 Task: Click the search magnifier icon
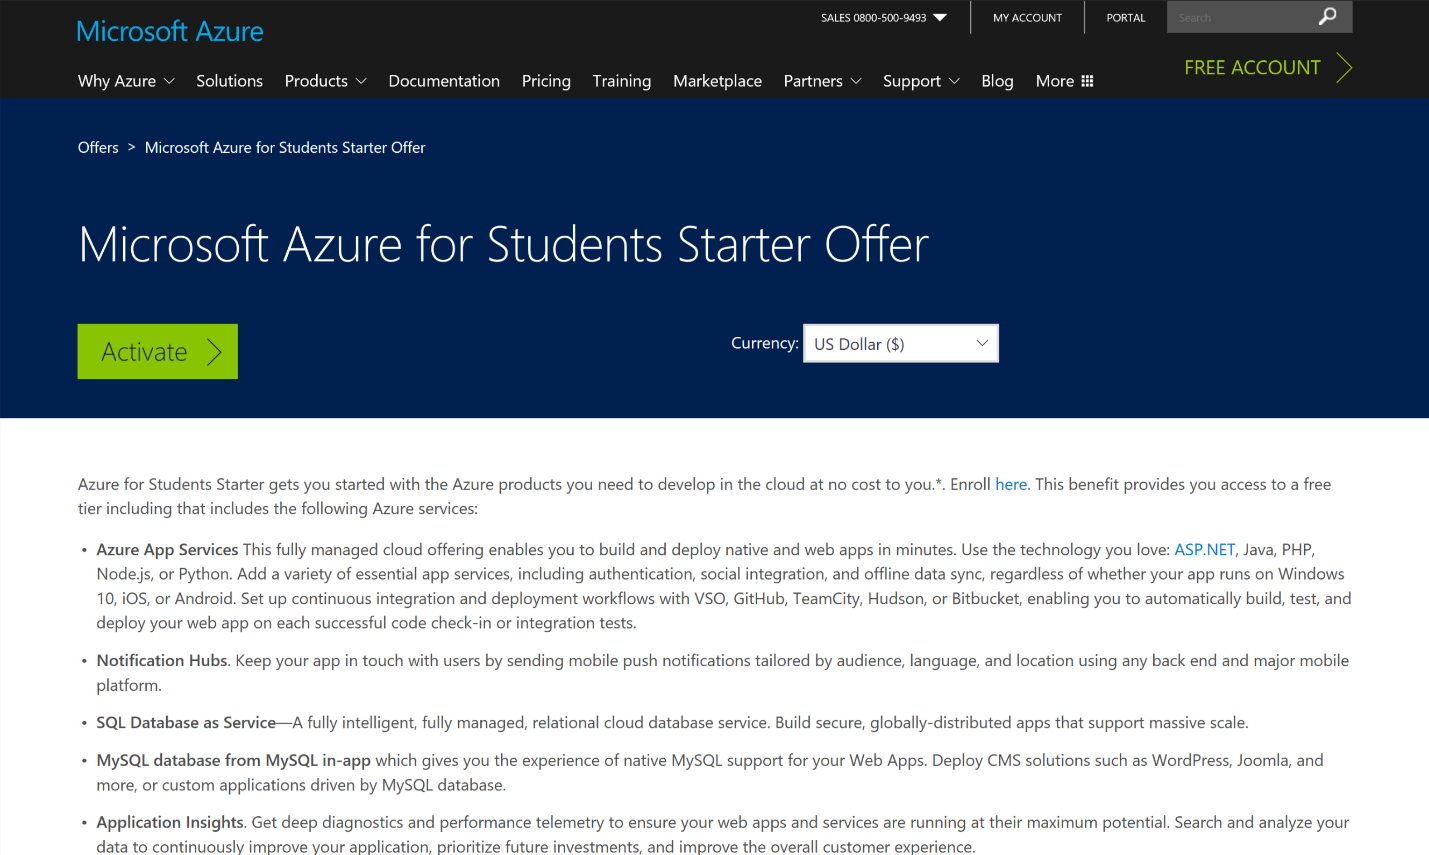[1327, 17]
